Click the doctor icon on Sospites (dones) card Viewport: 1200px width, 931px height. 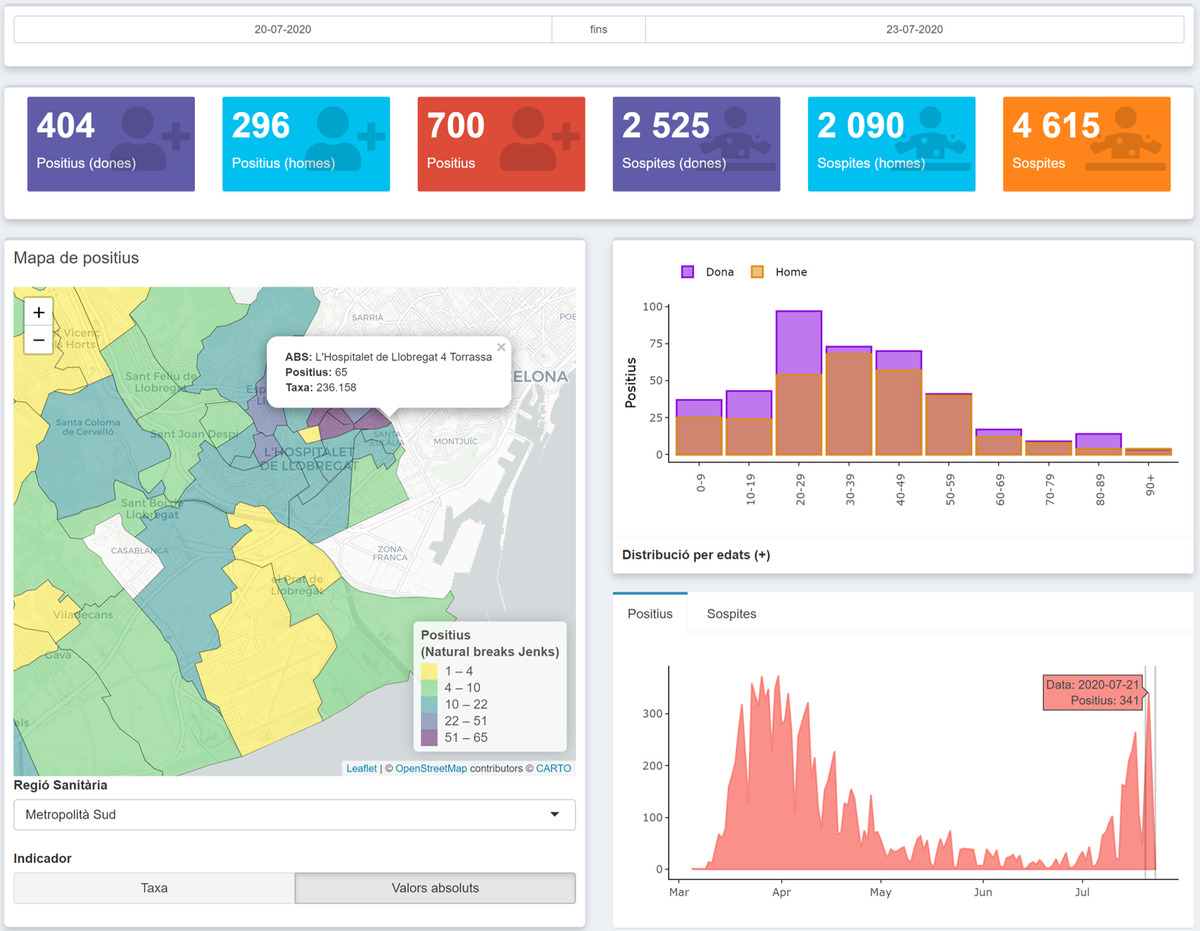click(735, 137)
